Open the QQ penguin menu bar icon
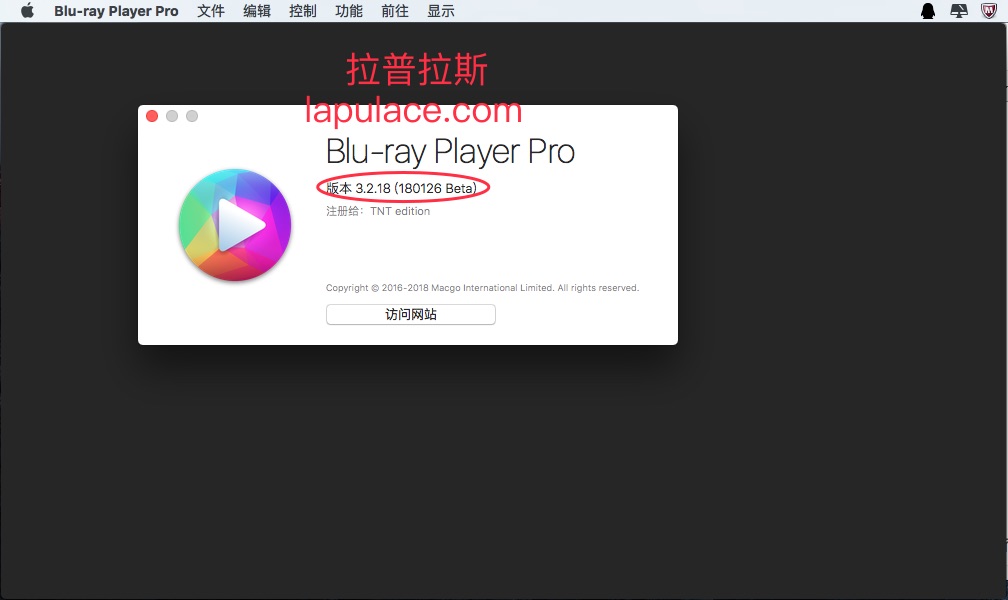 point(927,10)
